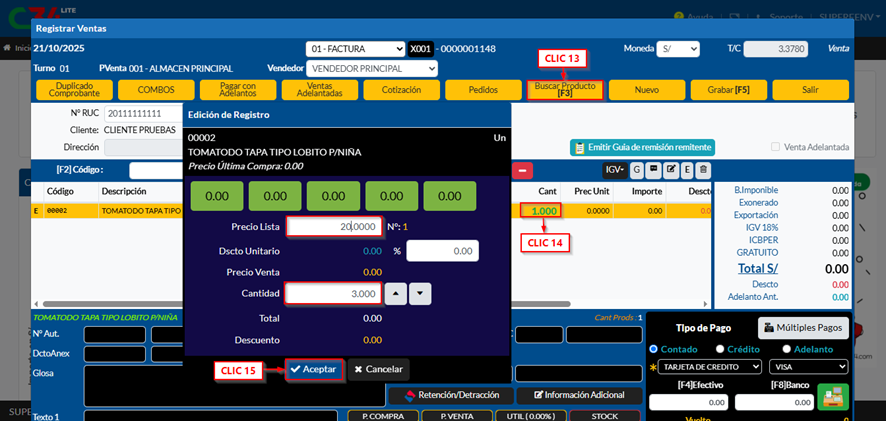Click the Precio Lista input field
This screenshot has height=421, width=886.
[333, 227]
